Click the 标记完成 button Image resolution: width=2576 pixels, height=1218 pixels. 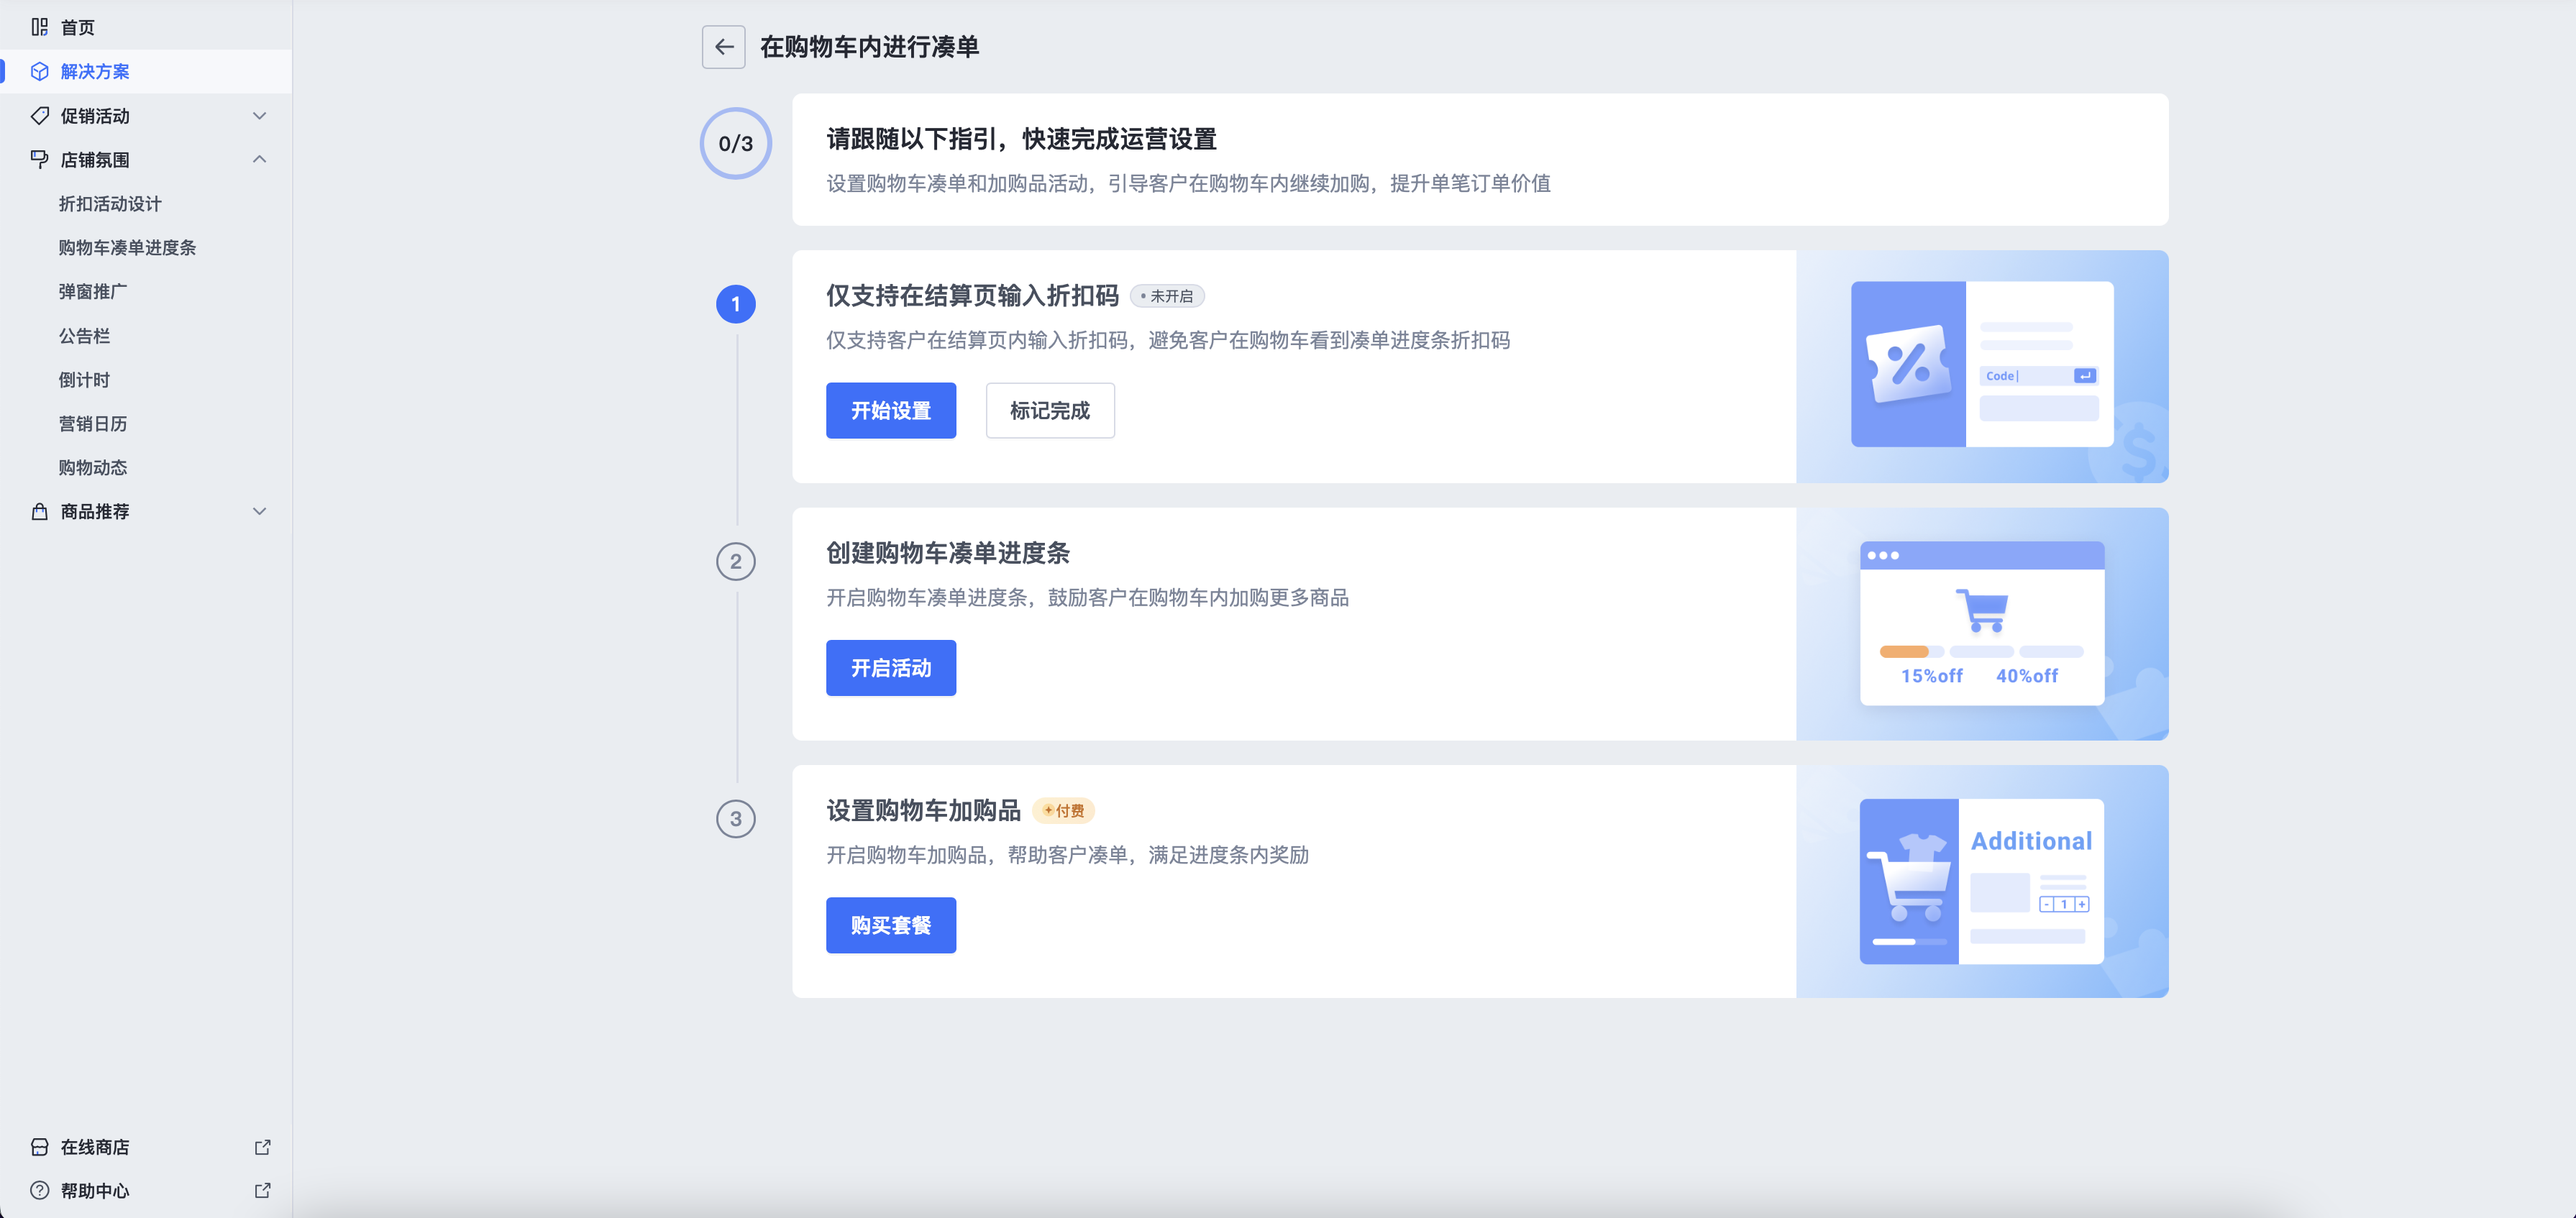[1049, 410]
